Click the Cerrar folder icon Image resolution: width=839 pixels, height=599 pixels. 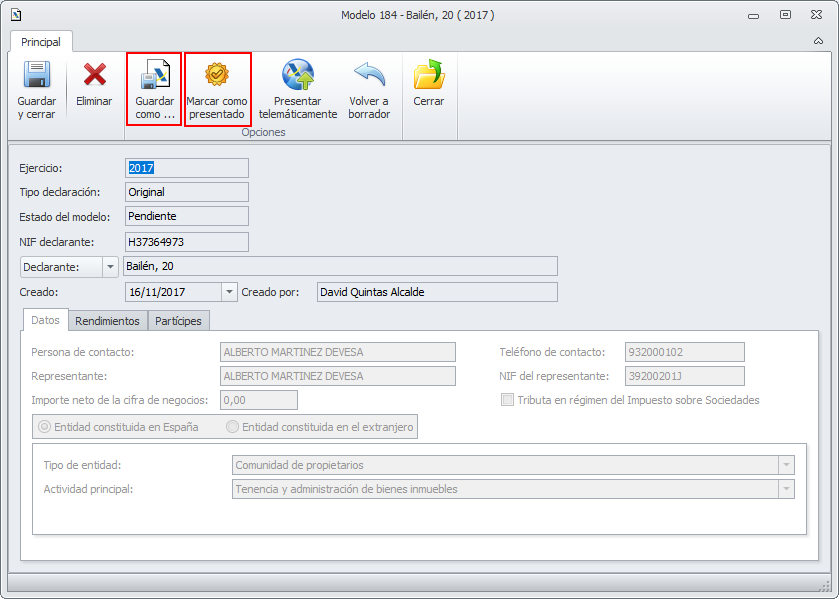[x=429, y=74]
